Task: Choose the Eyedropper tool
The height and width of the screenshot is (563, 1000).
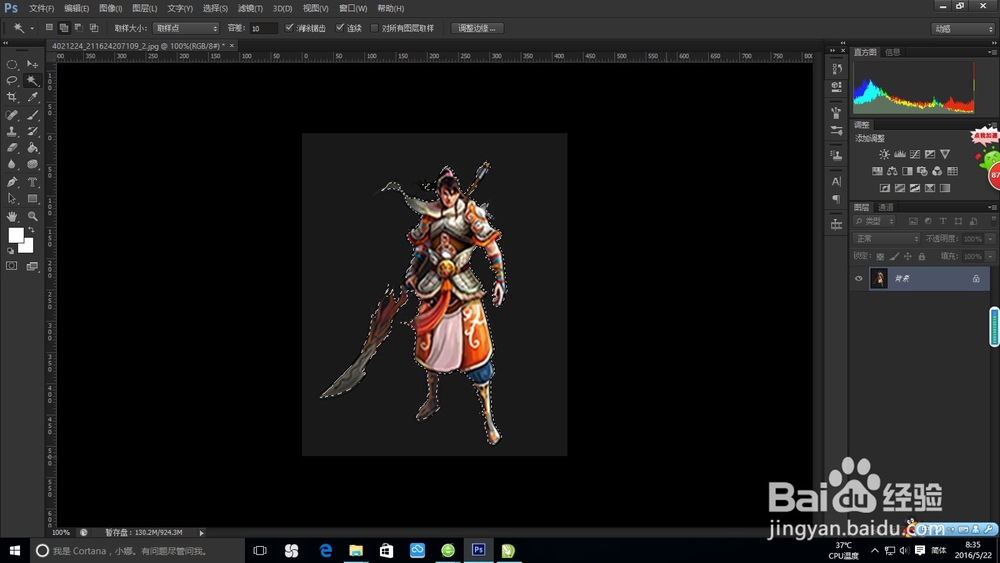Action: (x=32, y=97)
